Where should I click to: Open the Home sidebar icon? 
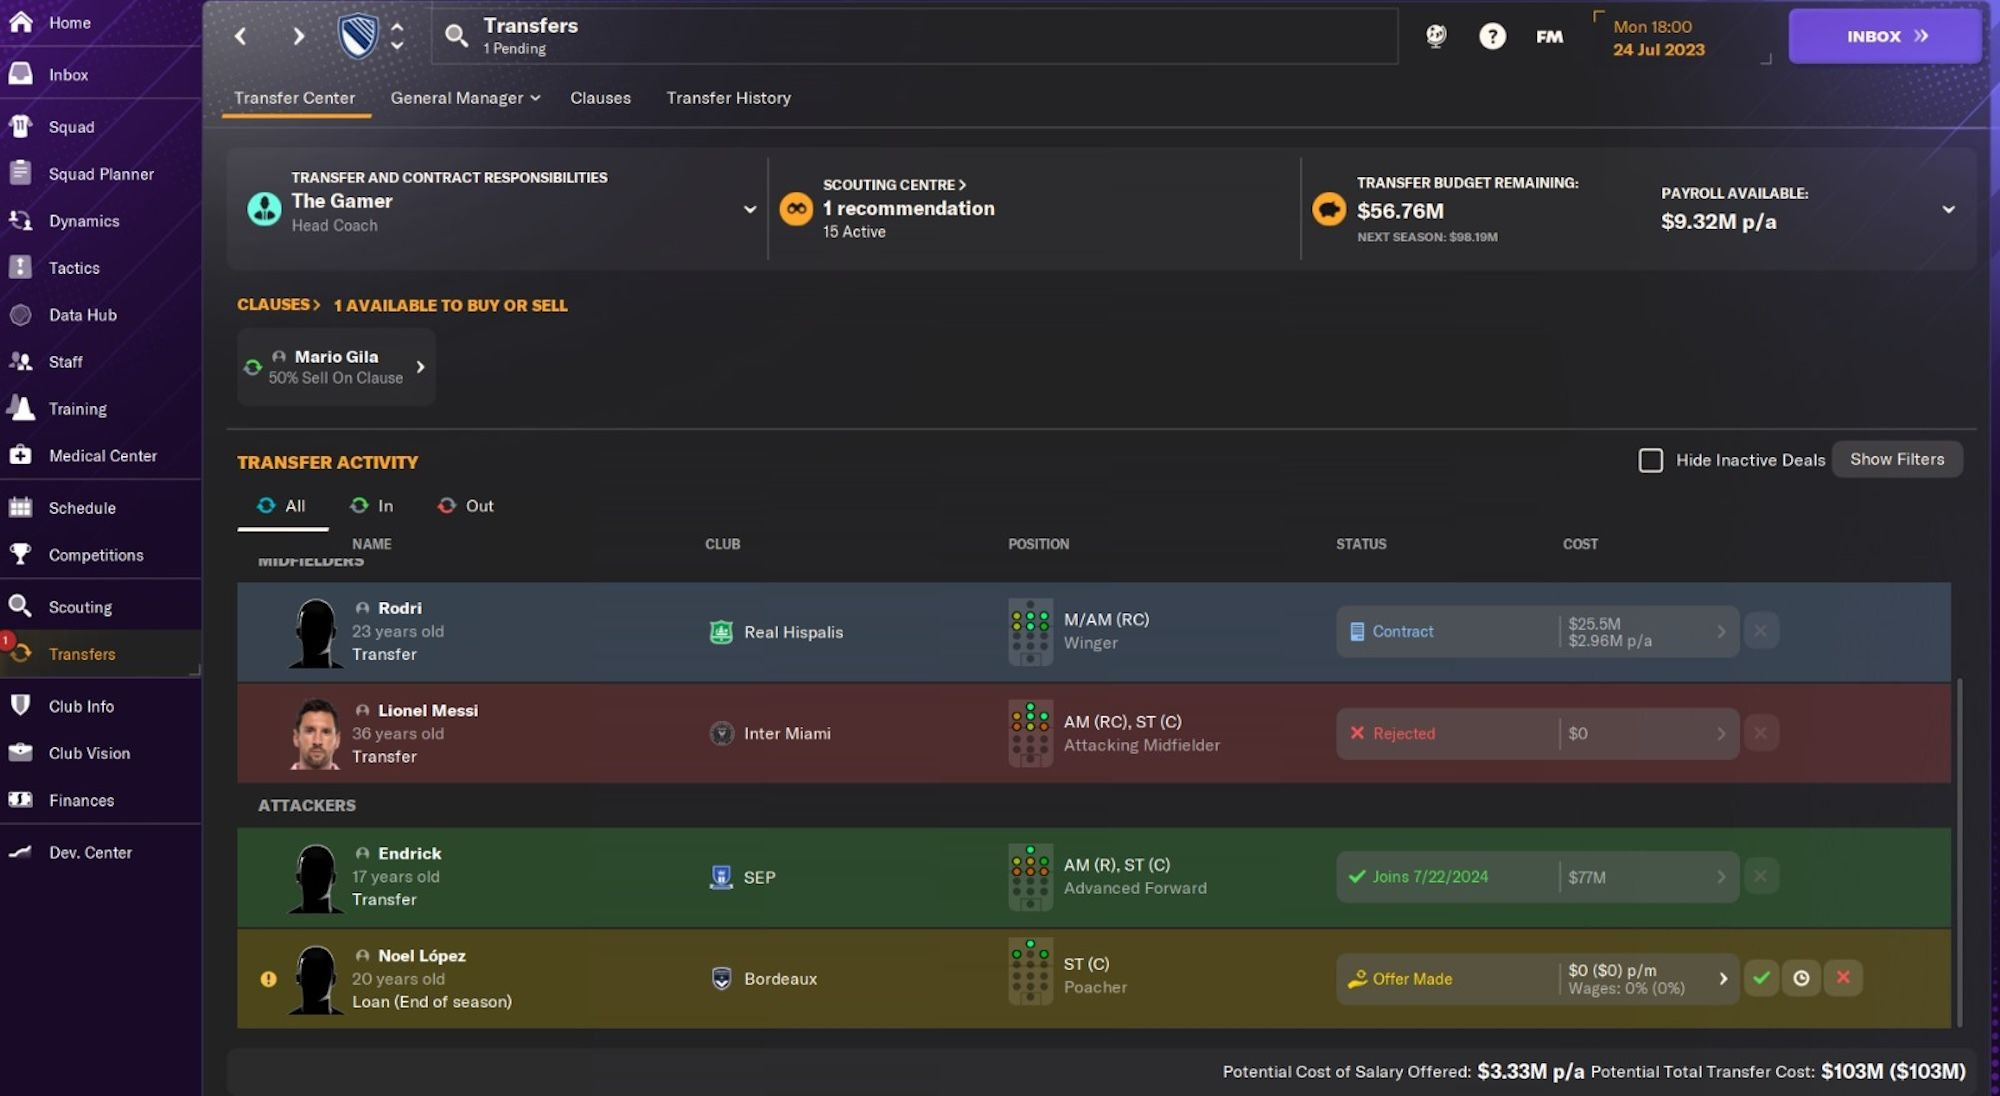pos(21,22)
